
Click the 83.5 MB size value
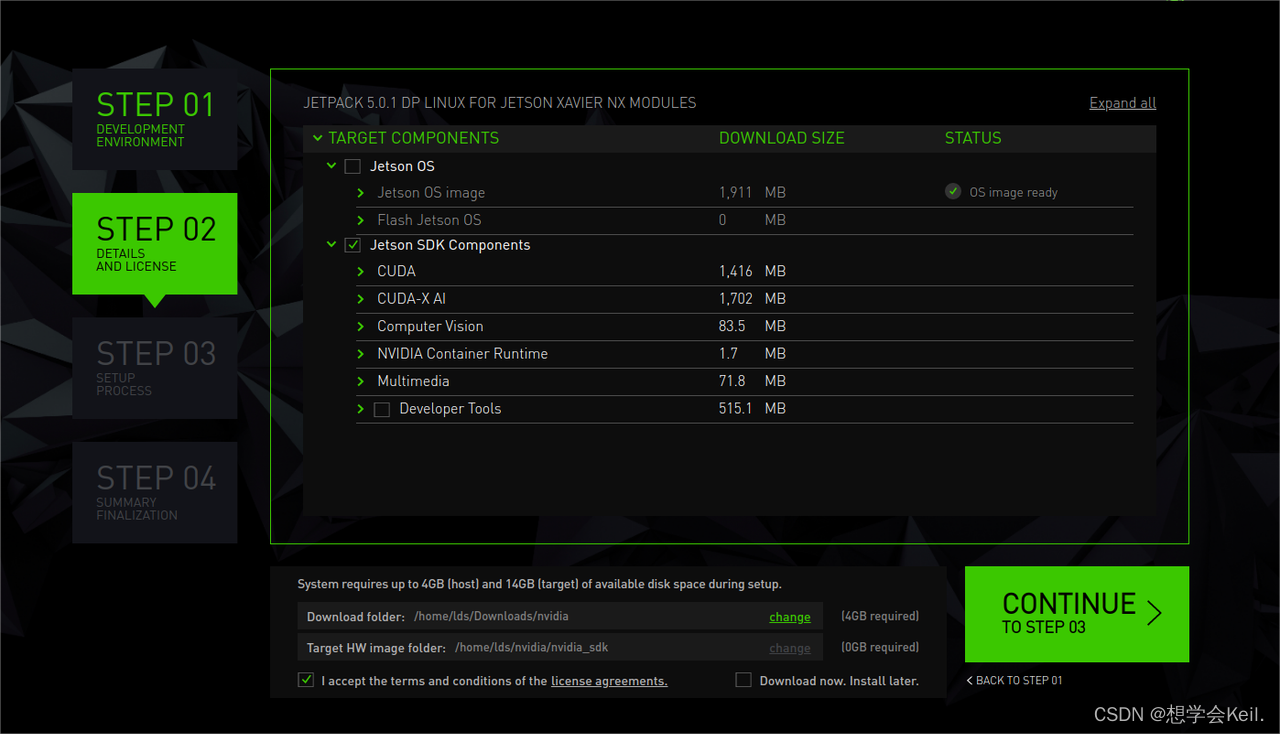(x=752, y=326)
